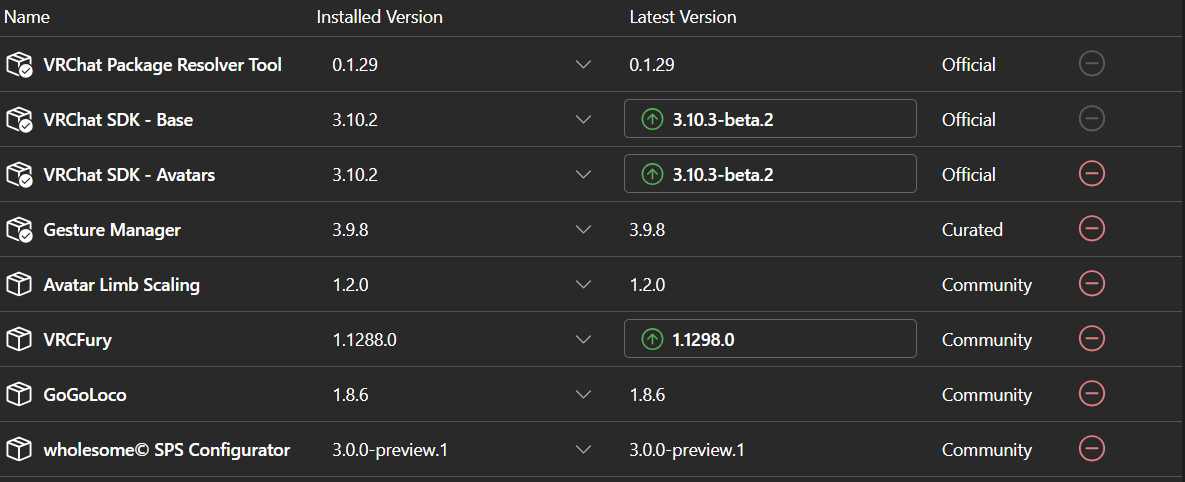
Task: Upgrade VRChat SDK - Base to 3.10.3-beta.2
Action: [770, 119]
